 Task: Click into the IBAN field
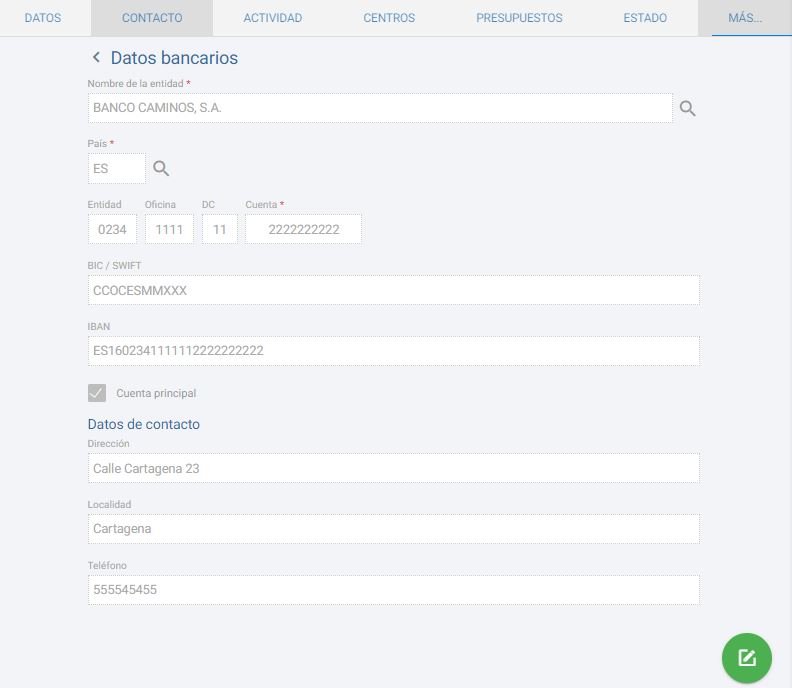(x=393, y=351)
